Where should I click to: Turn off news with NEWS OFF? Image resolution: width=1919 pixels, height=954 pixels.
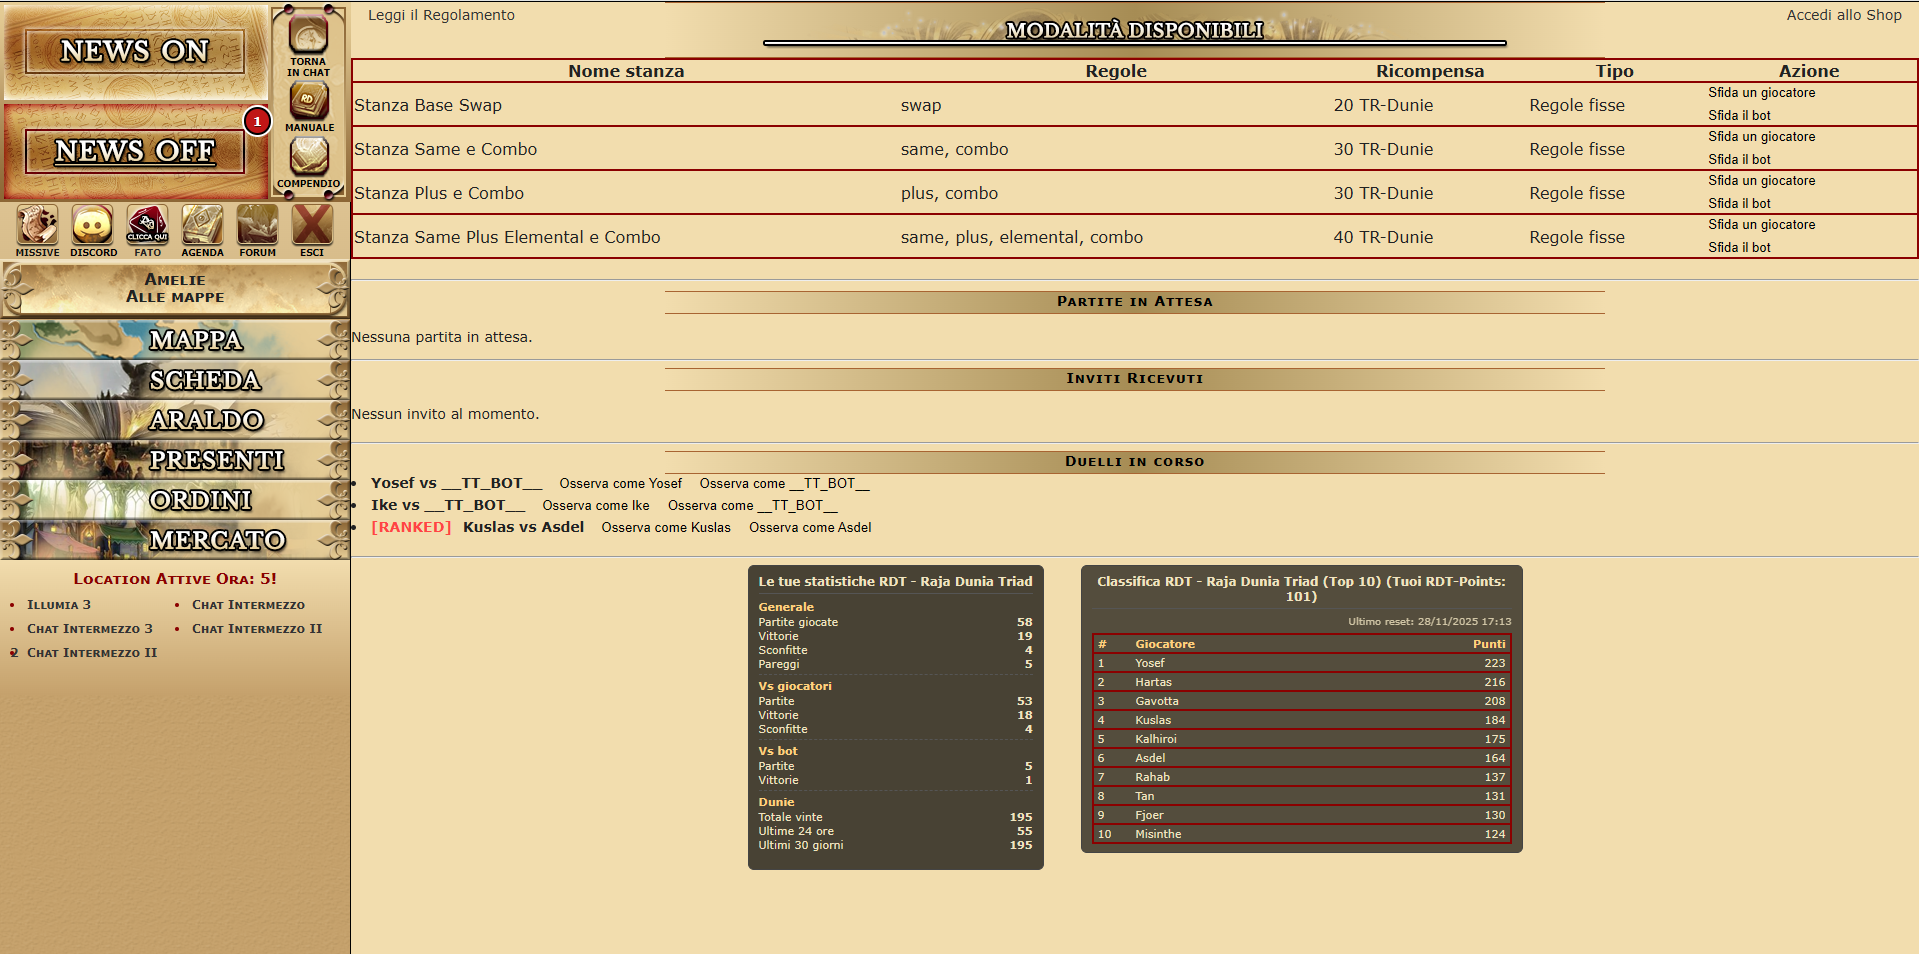(x=134, y=151)
